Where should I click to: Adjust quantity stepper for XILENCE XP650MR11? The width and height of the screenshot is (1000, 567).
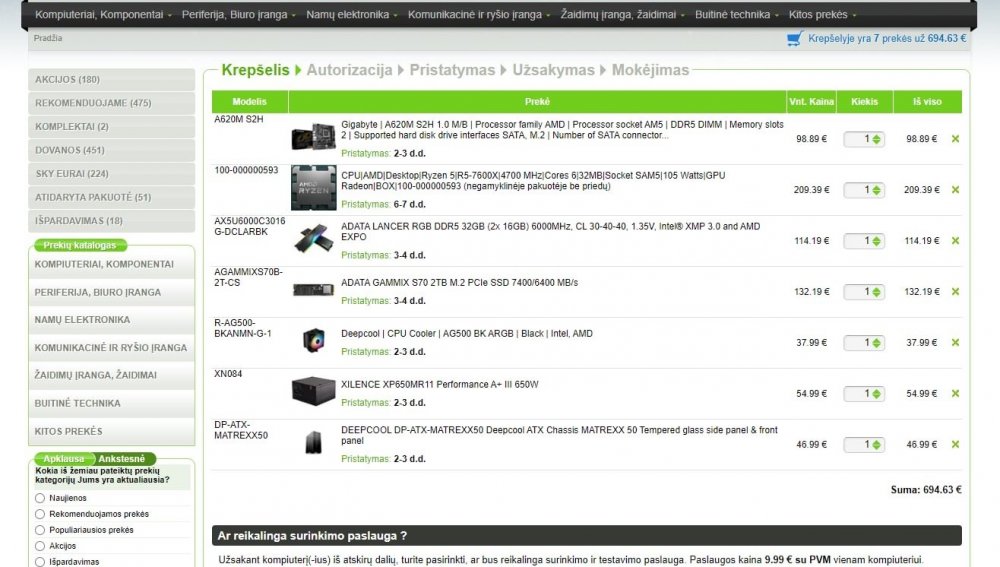tap(876, 394)
